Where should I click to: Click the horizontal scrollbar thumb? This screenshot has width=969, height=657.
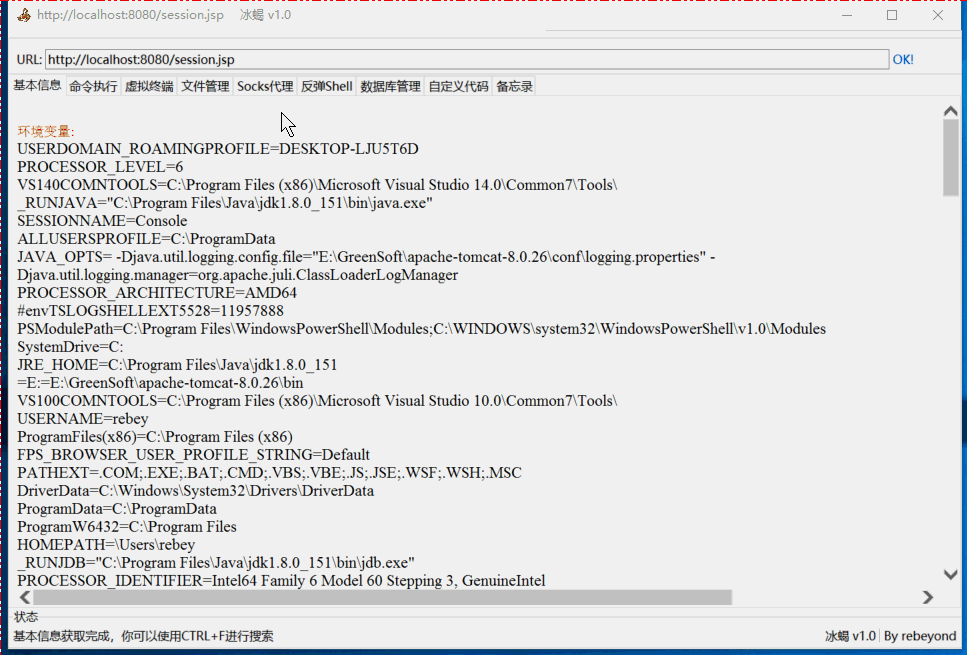pyautogui.click(x=383, y=597)
